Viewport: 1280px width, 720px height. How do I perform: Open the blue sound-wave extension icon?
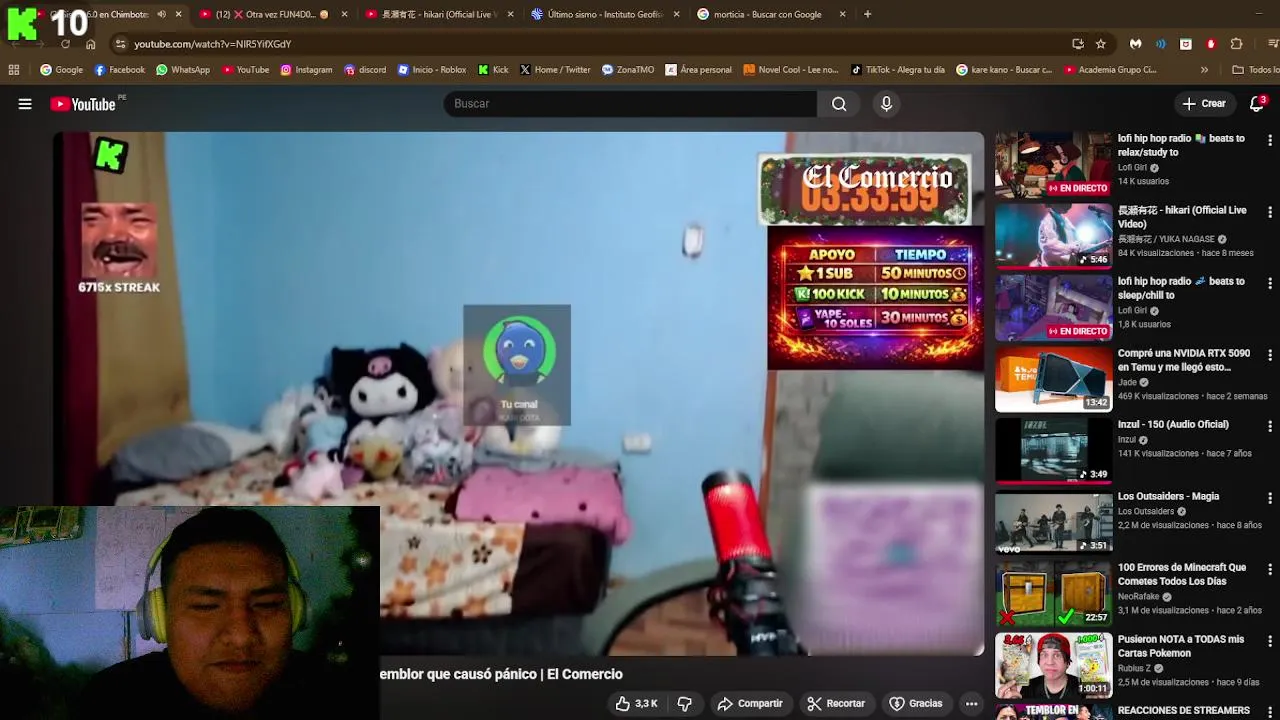[x=1161, y=44]
